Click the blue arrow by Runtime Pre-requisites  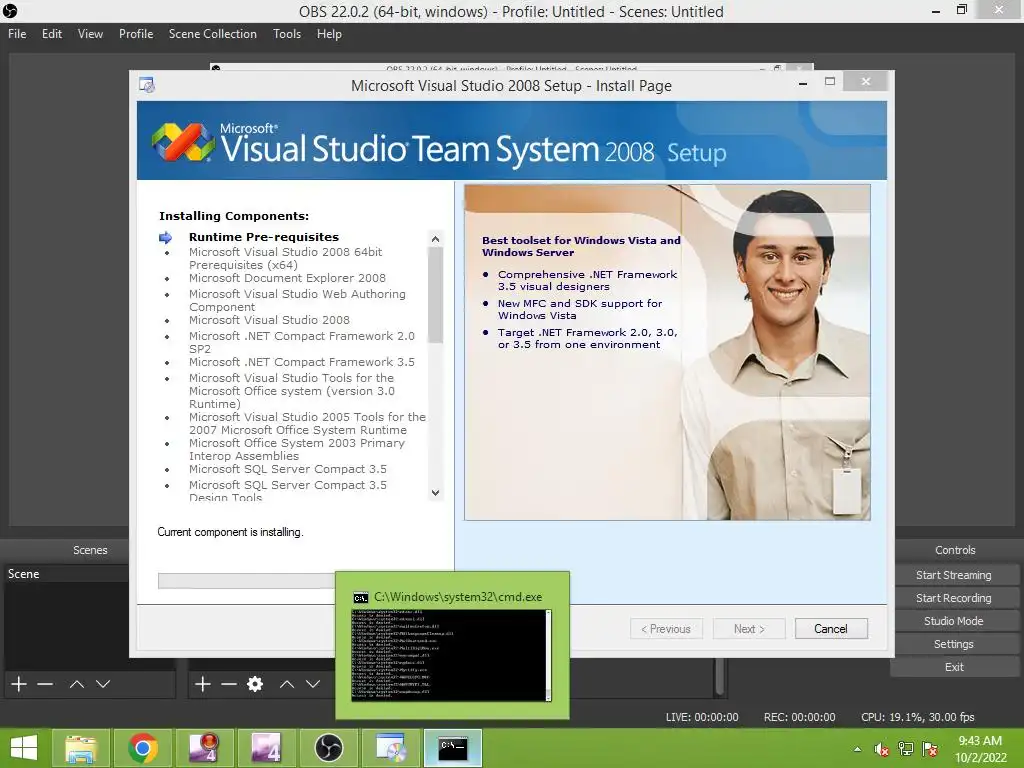click(x=165, y=237)
